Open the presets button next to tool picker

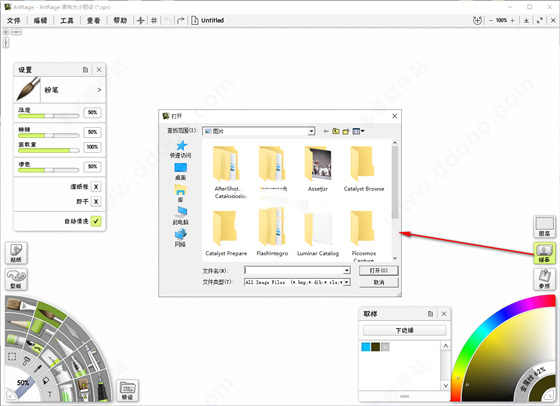click(128, 390)
